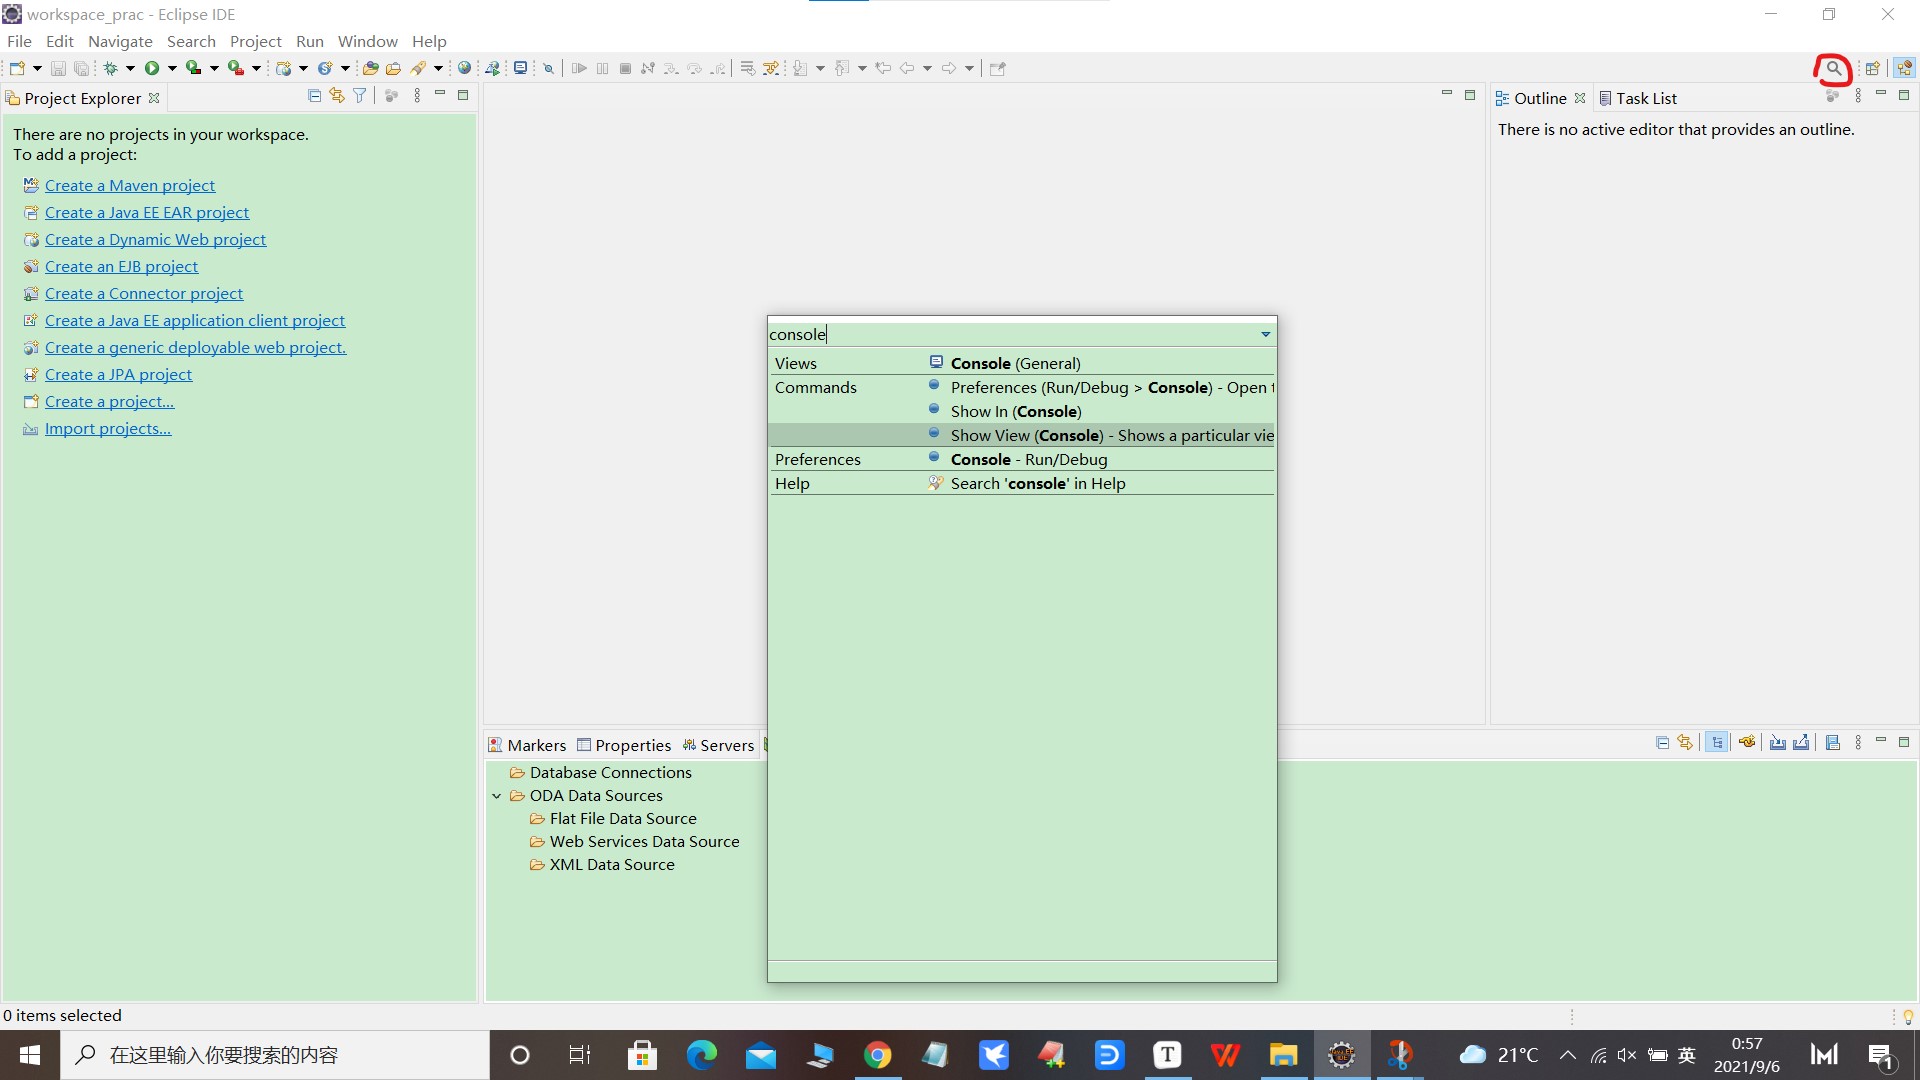
Task: Click Collapse All in Project Explorer
Action: tap(314, 96)
